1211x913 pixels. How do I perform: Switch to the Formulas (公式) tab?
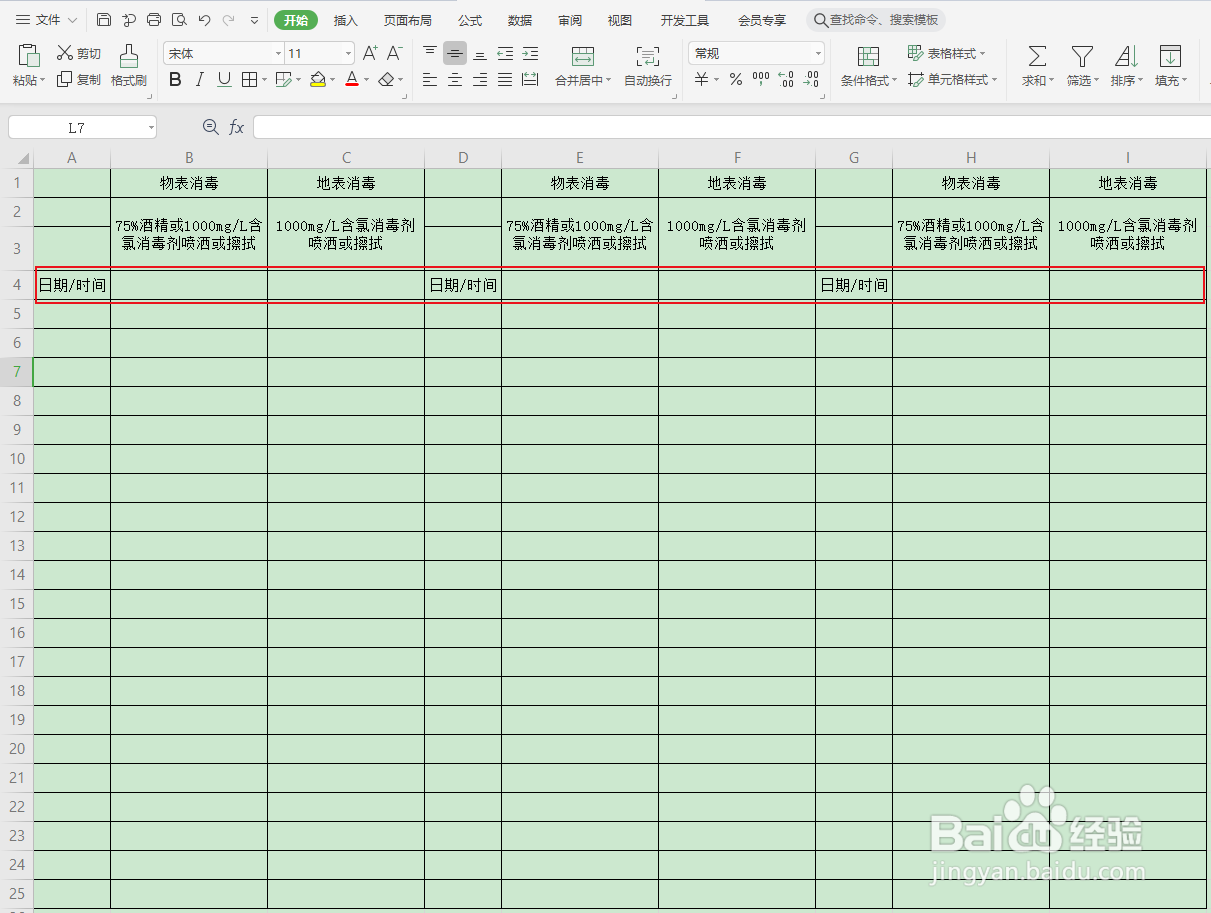[470, 20]
